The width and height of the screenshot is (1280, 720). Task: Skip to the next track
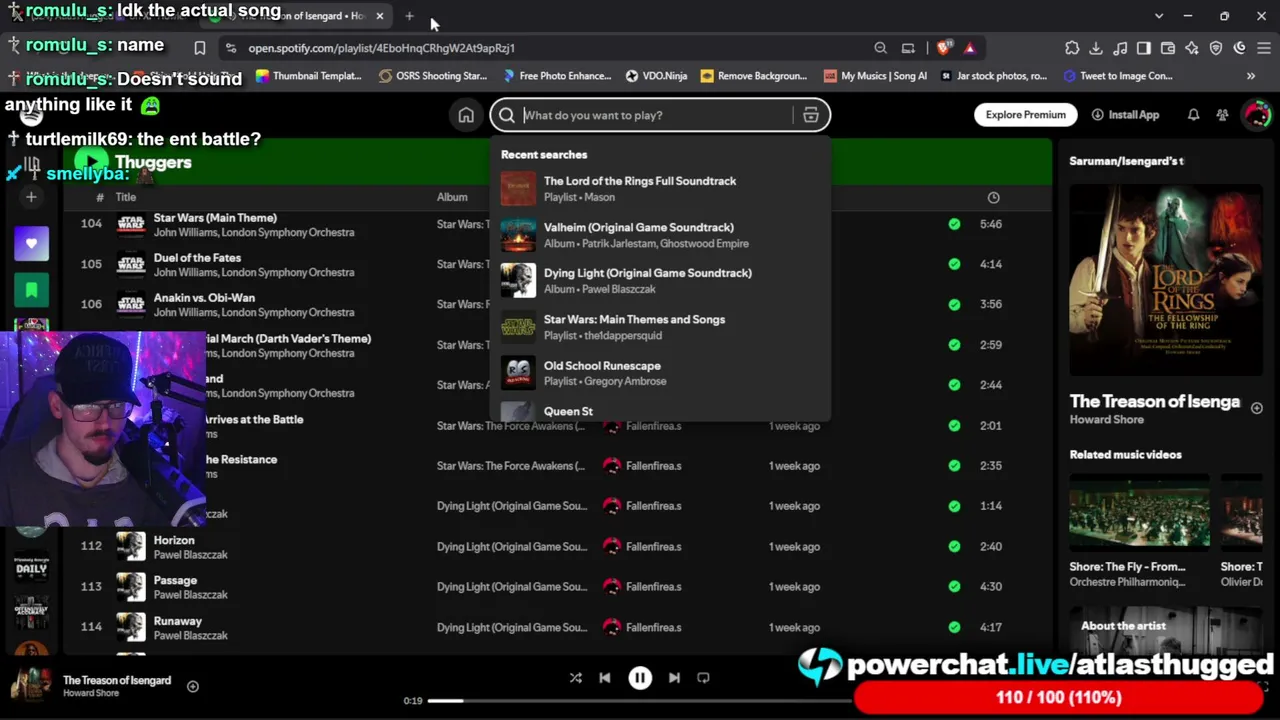(x=674, y=678)
